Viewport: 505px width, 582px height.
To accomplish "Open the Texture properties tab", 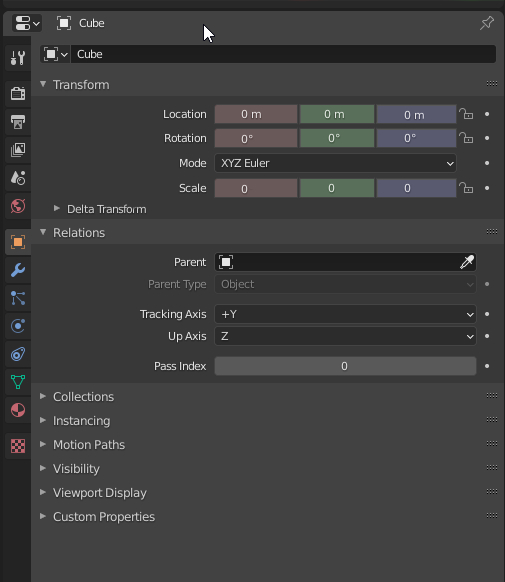I will pyautogui.click(x=18, y=446).
